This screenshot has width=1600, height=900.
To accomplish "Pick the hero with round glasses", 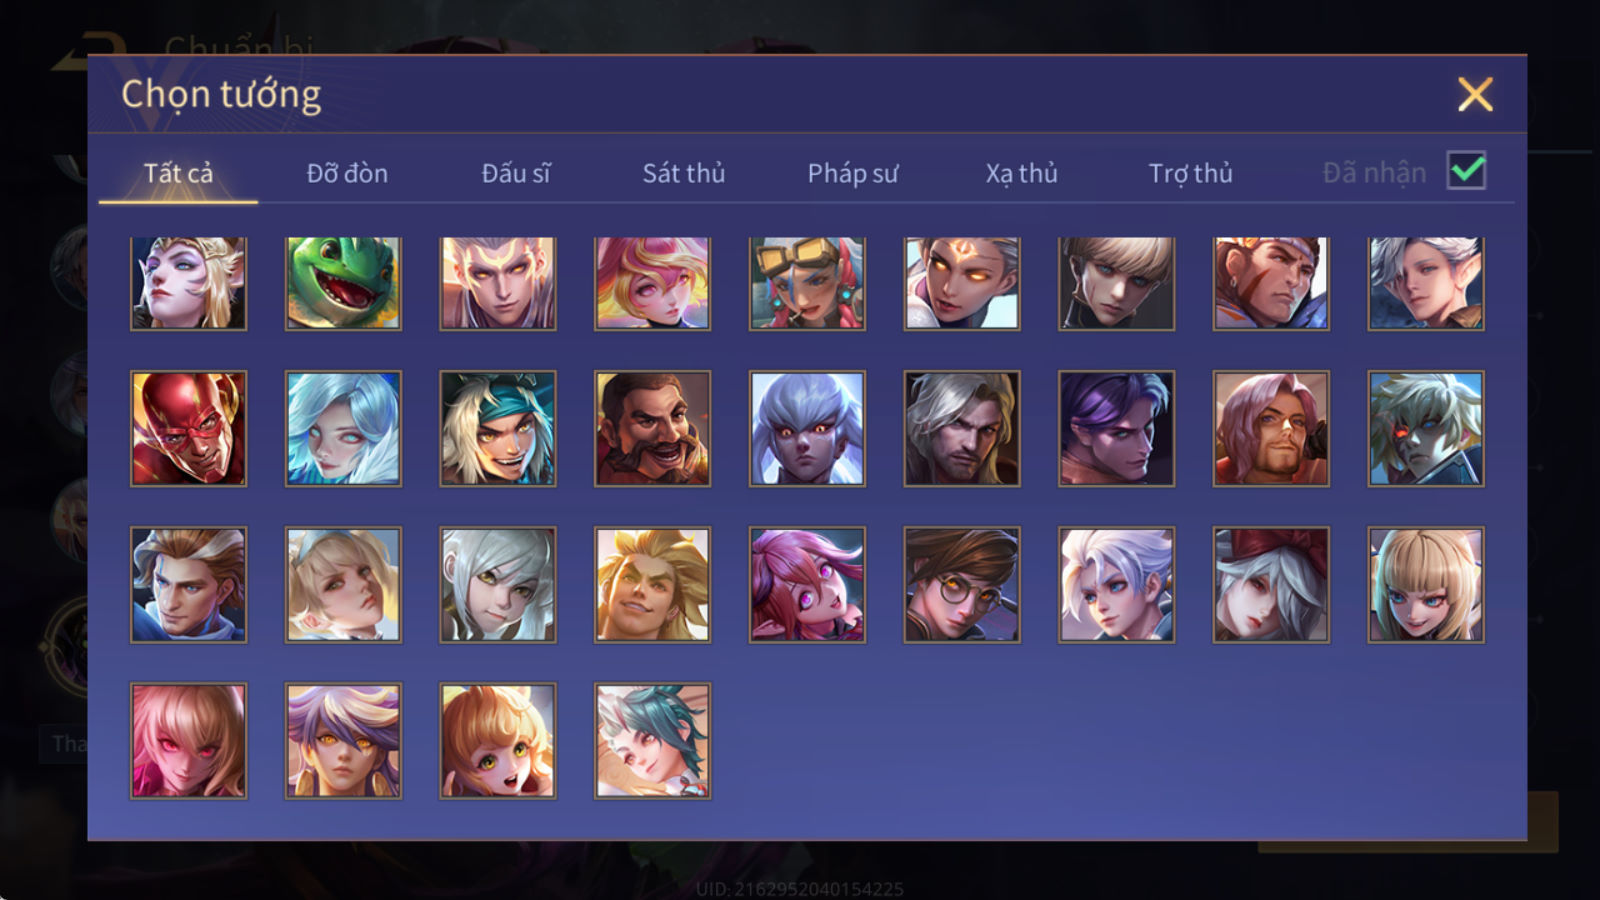I will point(962,585).
